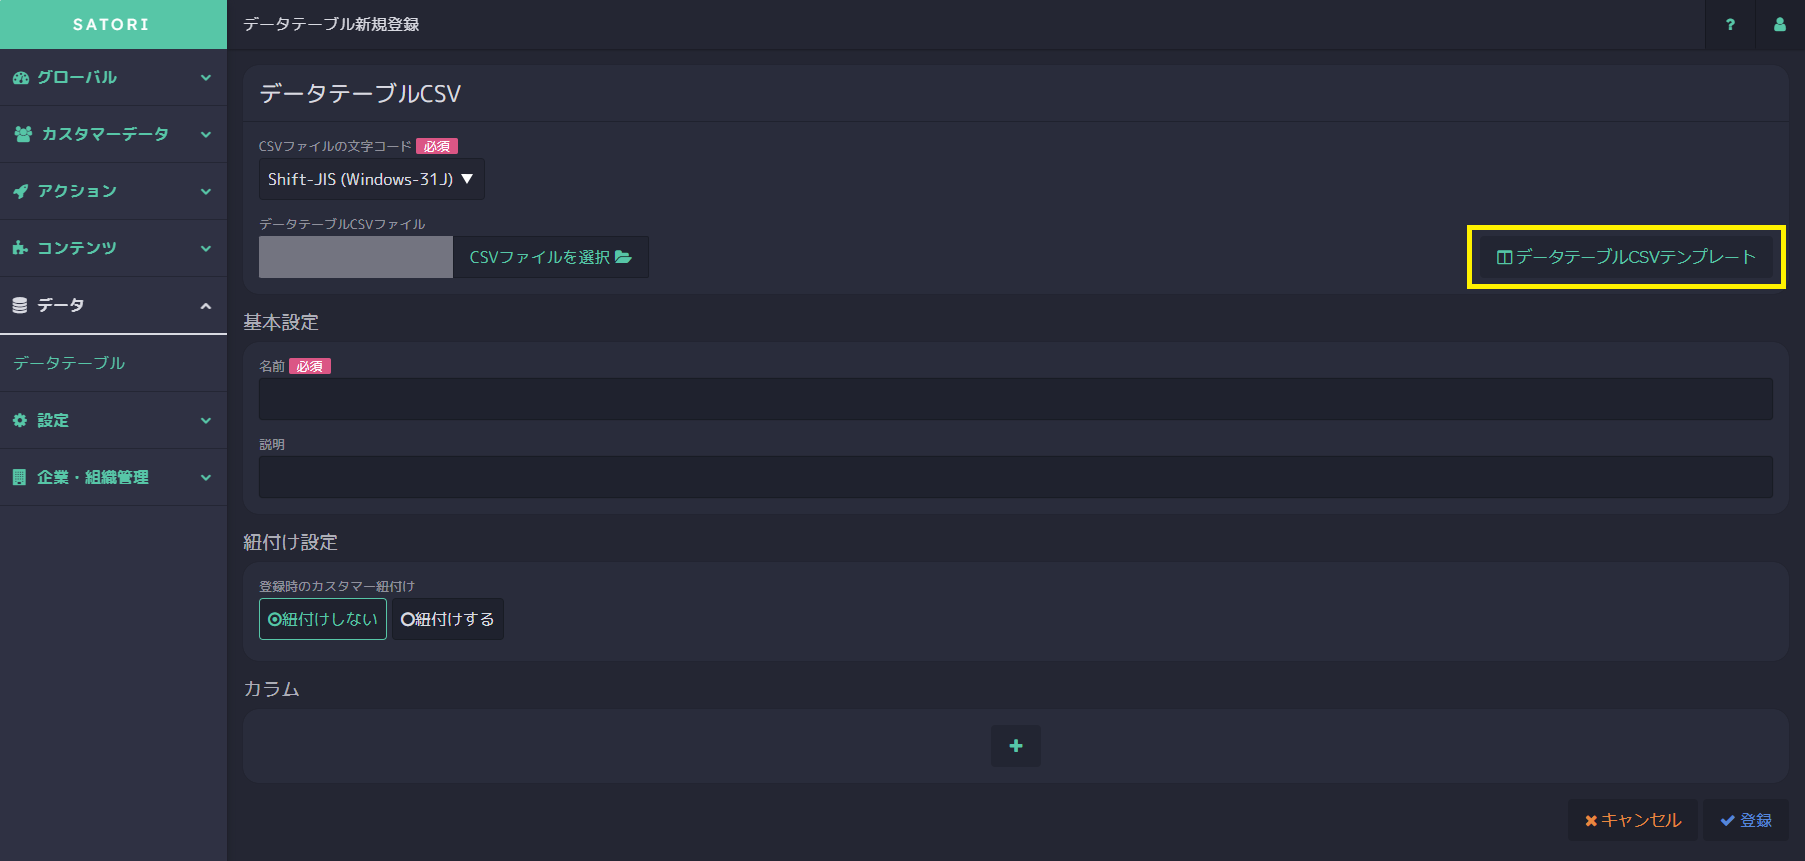Viewport: 1805px width, 861px height.
Task: Click the customer data people icon
Action: point(23,134)
